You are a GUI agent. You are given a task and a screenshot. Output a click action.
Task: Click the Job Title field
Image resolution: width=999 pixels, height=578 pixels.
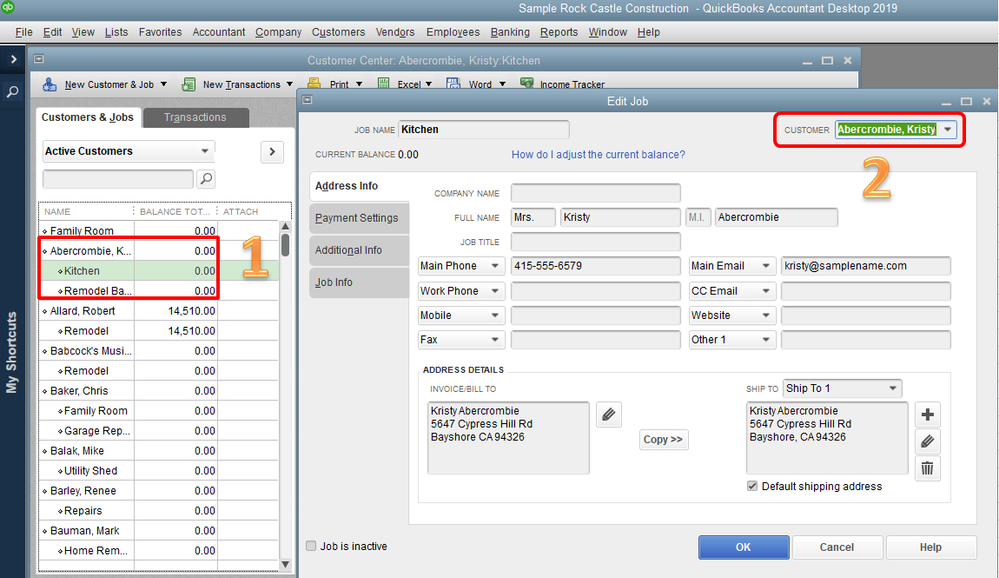(596, 242)
